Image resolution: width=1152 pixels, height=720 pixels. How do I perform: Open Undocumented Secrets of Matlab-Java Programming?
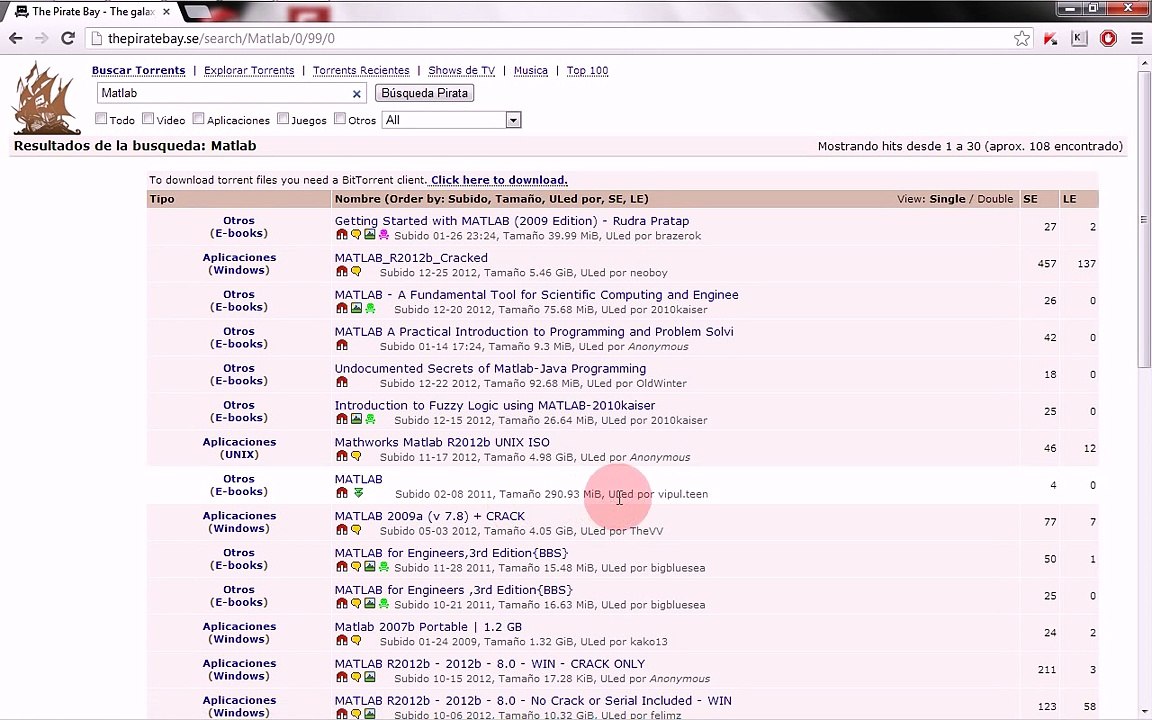[x=490, y=369]
